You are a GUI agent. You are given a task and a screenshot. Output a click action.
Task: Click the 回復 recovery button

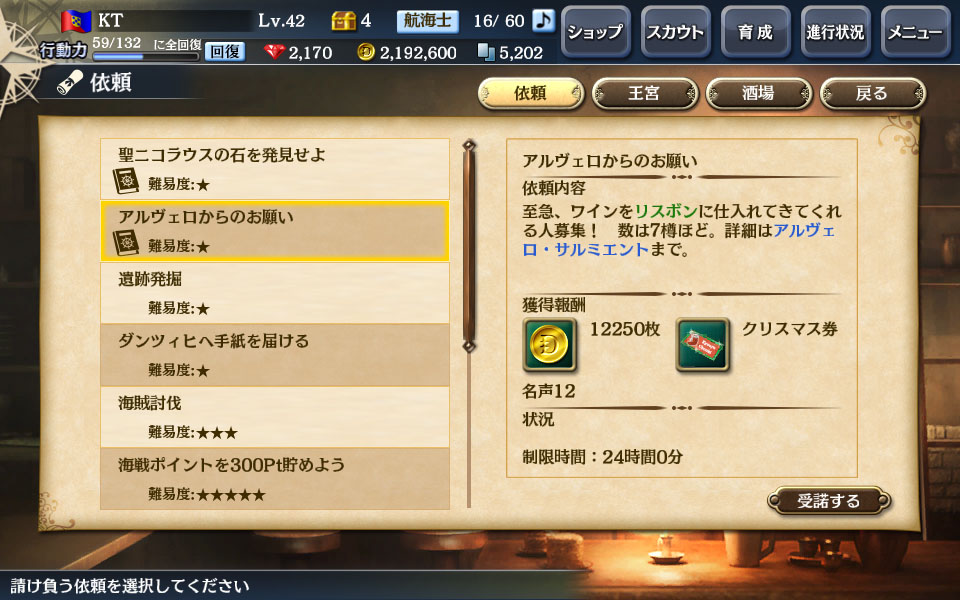225,51
